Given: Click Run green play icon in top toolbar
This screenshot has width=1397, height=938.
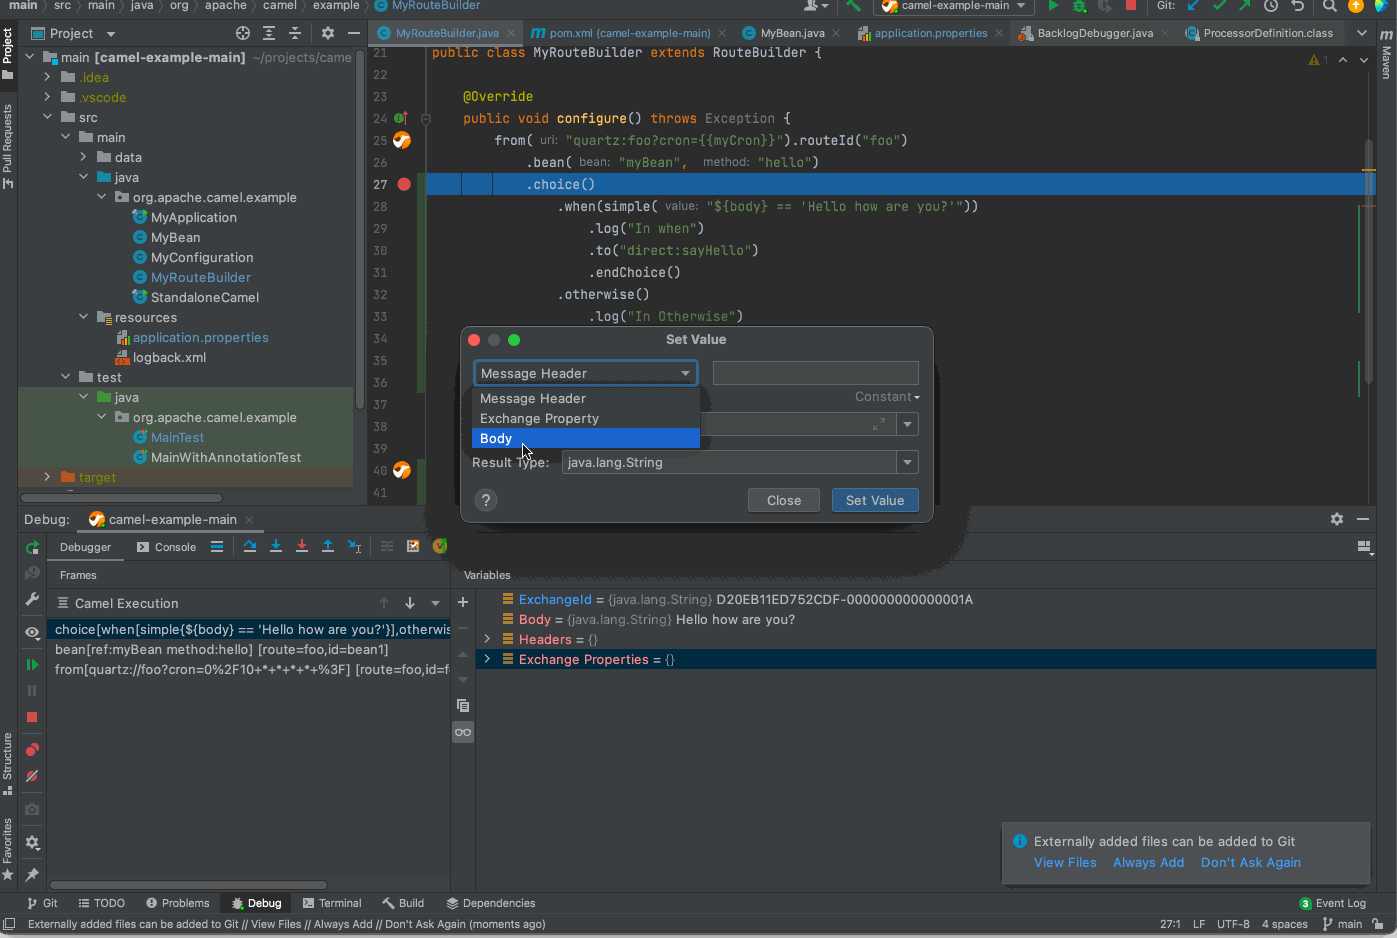Looking at the screenshot, I should tap(1052, 6).
